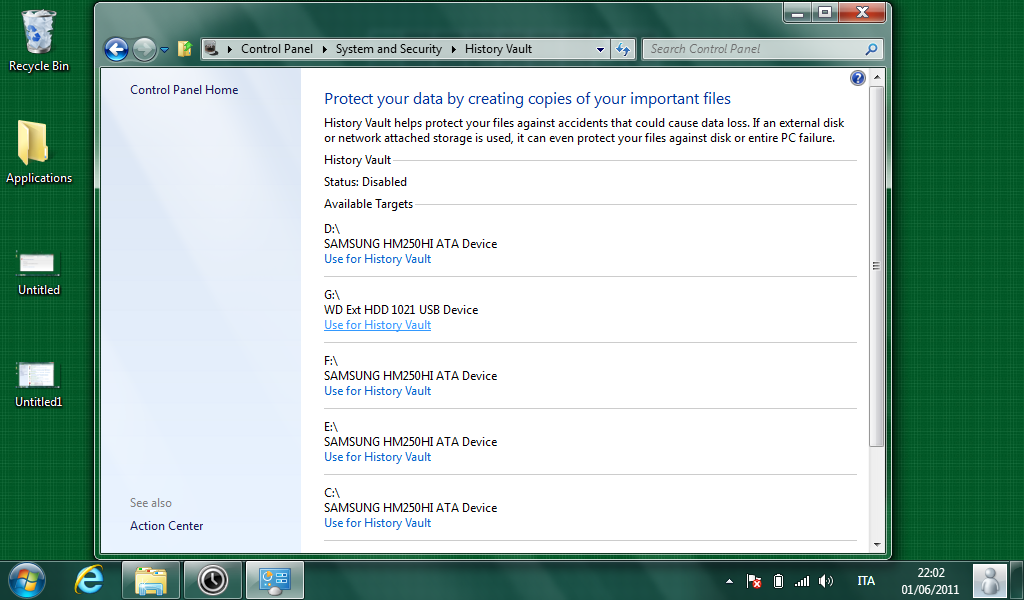The height and width of the screenshot is (600, 1024).
Task: Open the volume speaker tray icon
Action: coord(826,581)
